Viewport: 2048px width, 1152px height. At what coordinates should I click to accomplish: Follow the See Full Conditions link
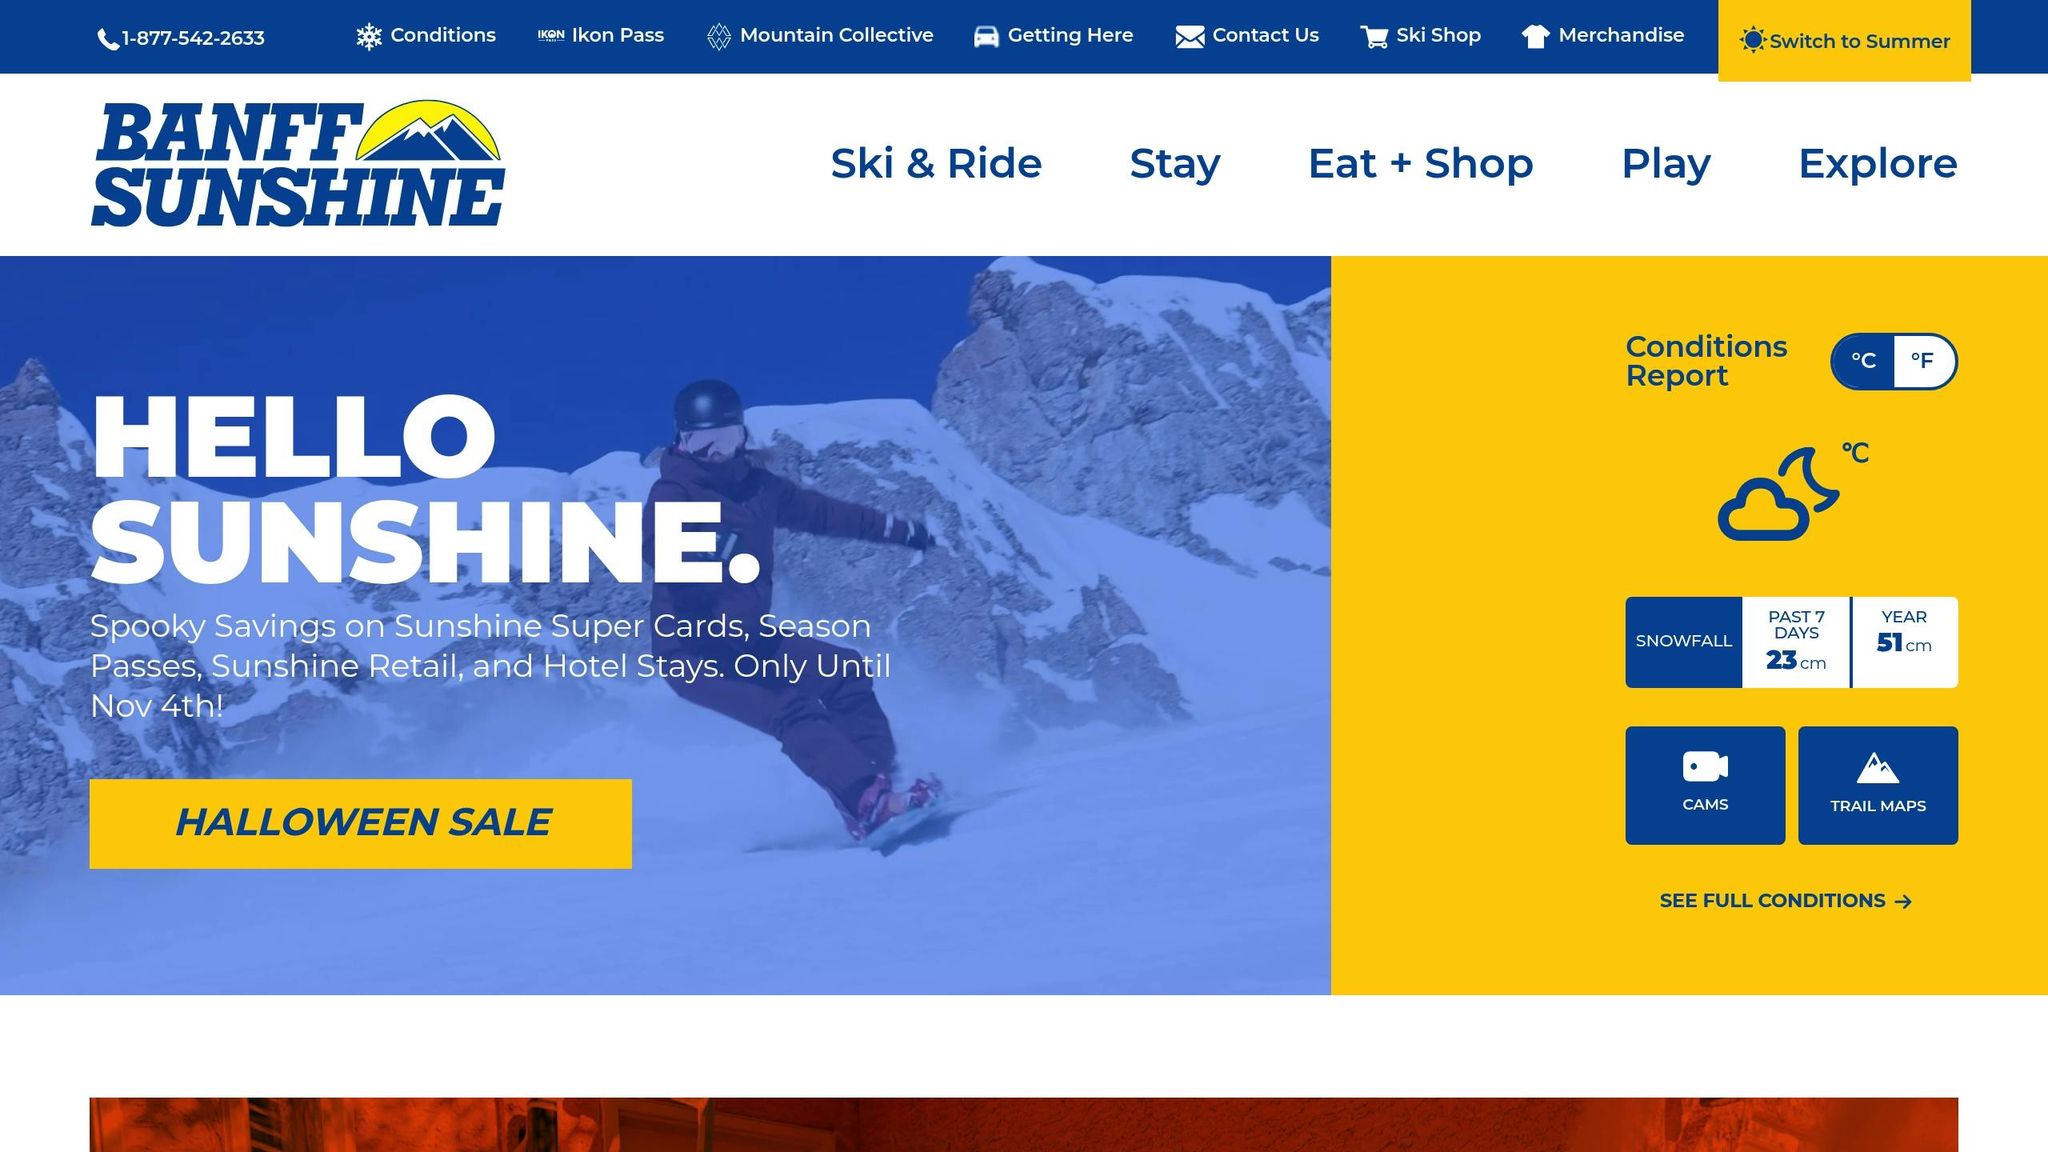[1786, 901]
